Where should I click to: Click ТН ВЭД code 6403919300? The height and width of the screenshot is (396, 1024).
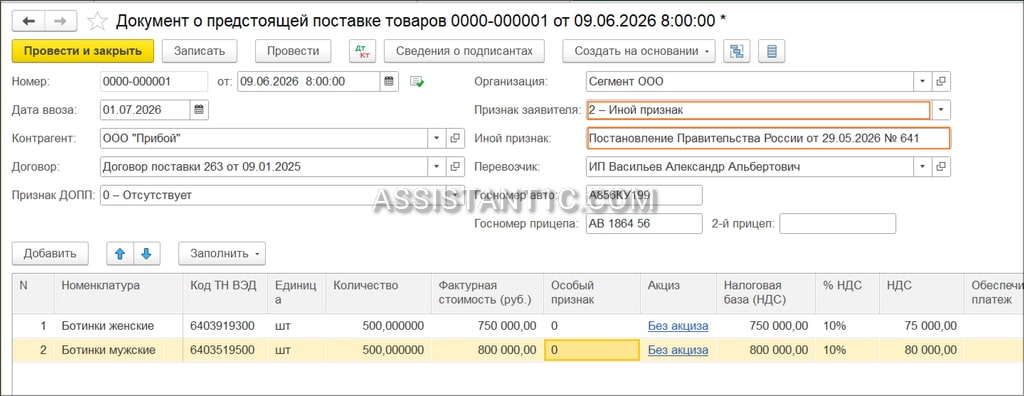pyautogui.click(x=226, y=325)
